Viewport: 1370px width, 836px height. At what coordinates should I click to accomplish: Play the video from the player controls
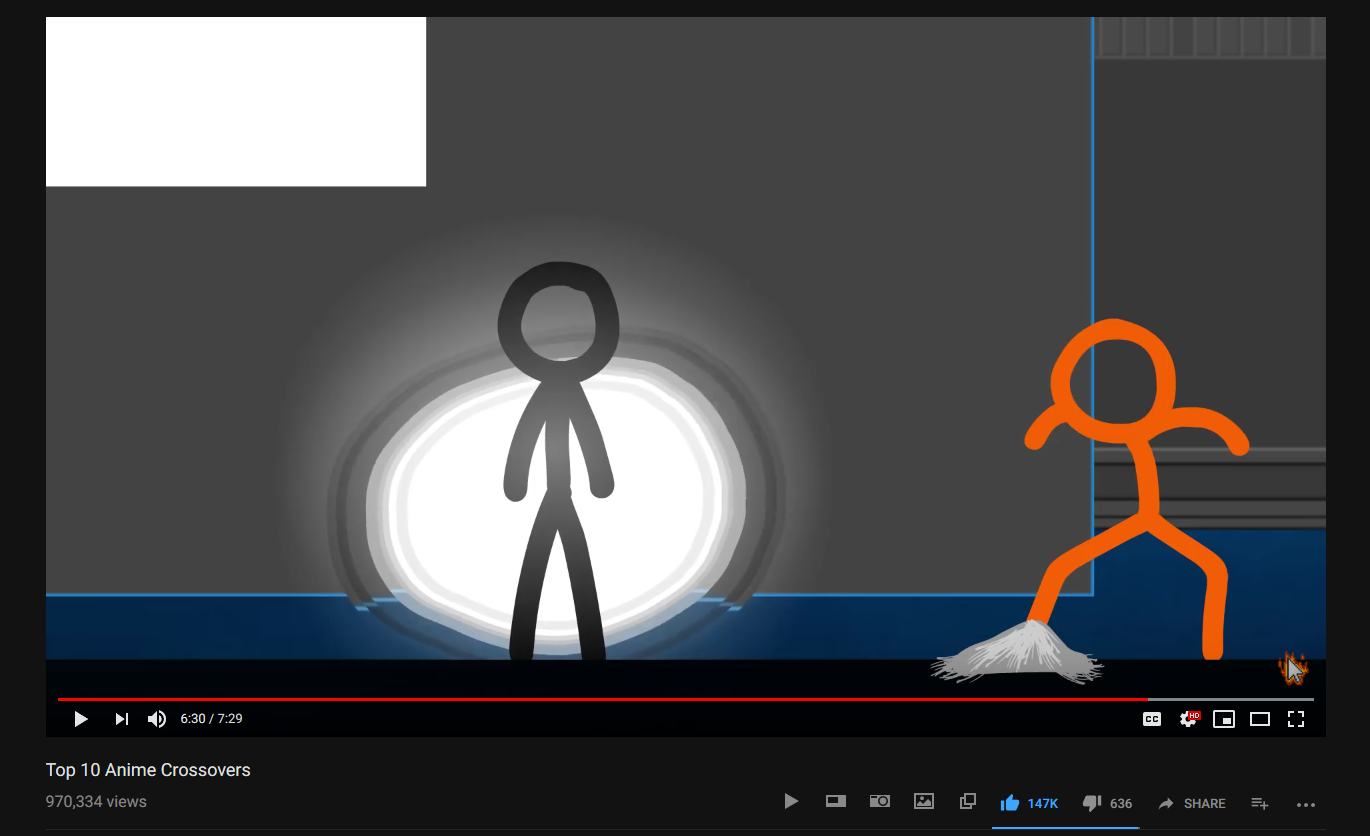81,719
